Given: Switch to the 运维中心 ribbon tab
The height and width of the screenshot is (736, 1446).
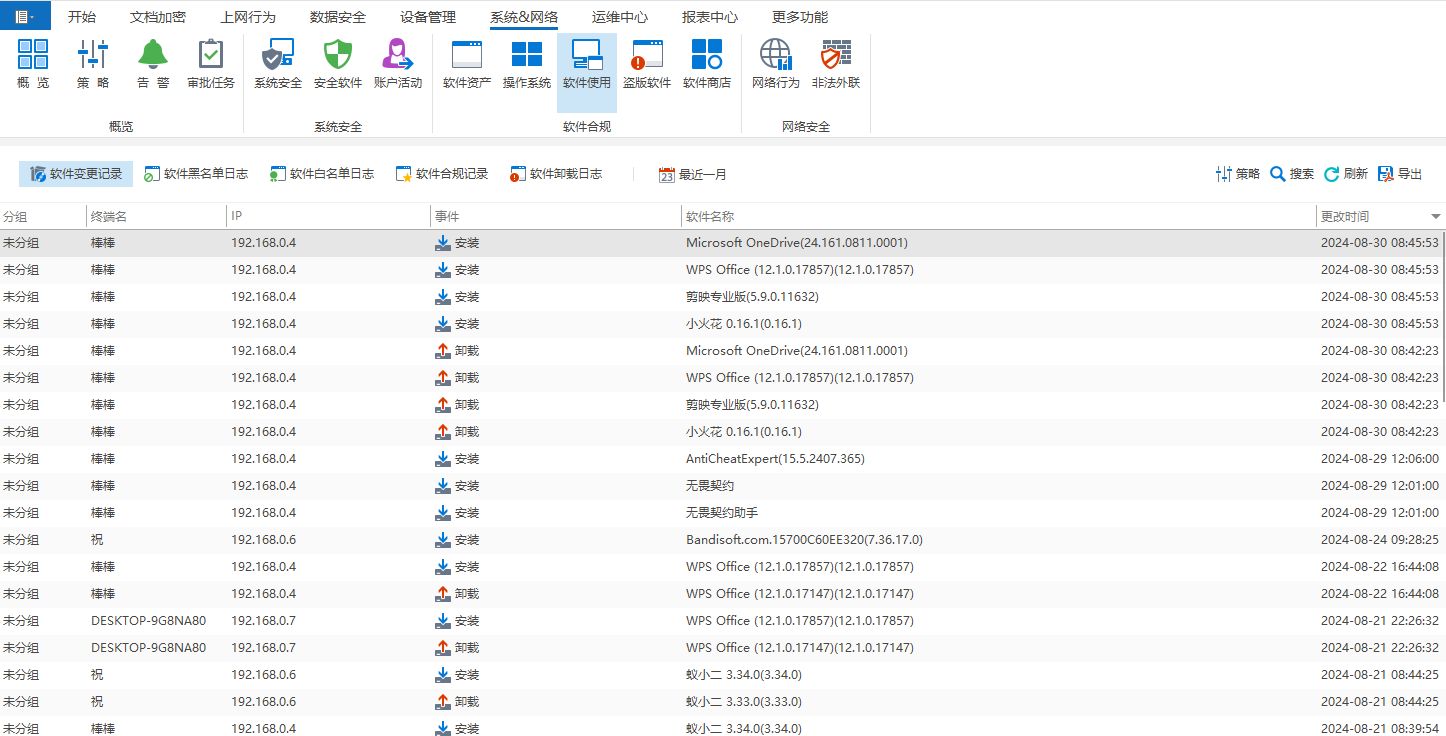Looking at the screenshot, I should tap(620, 17).
